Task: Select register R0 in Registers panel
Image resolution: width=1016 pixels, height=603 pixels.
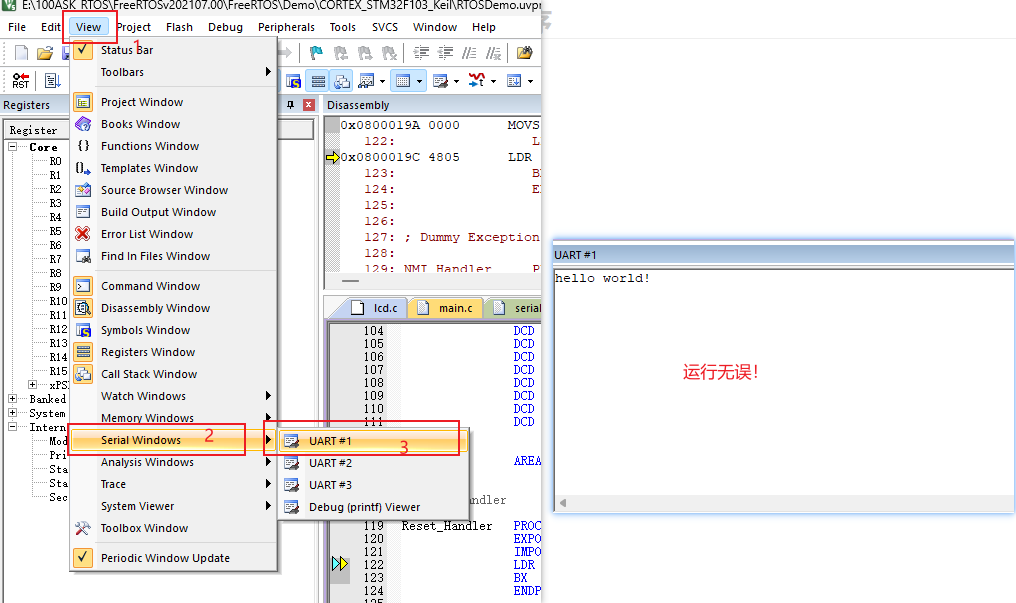Action: click(x=56, y=161)
